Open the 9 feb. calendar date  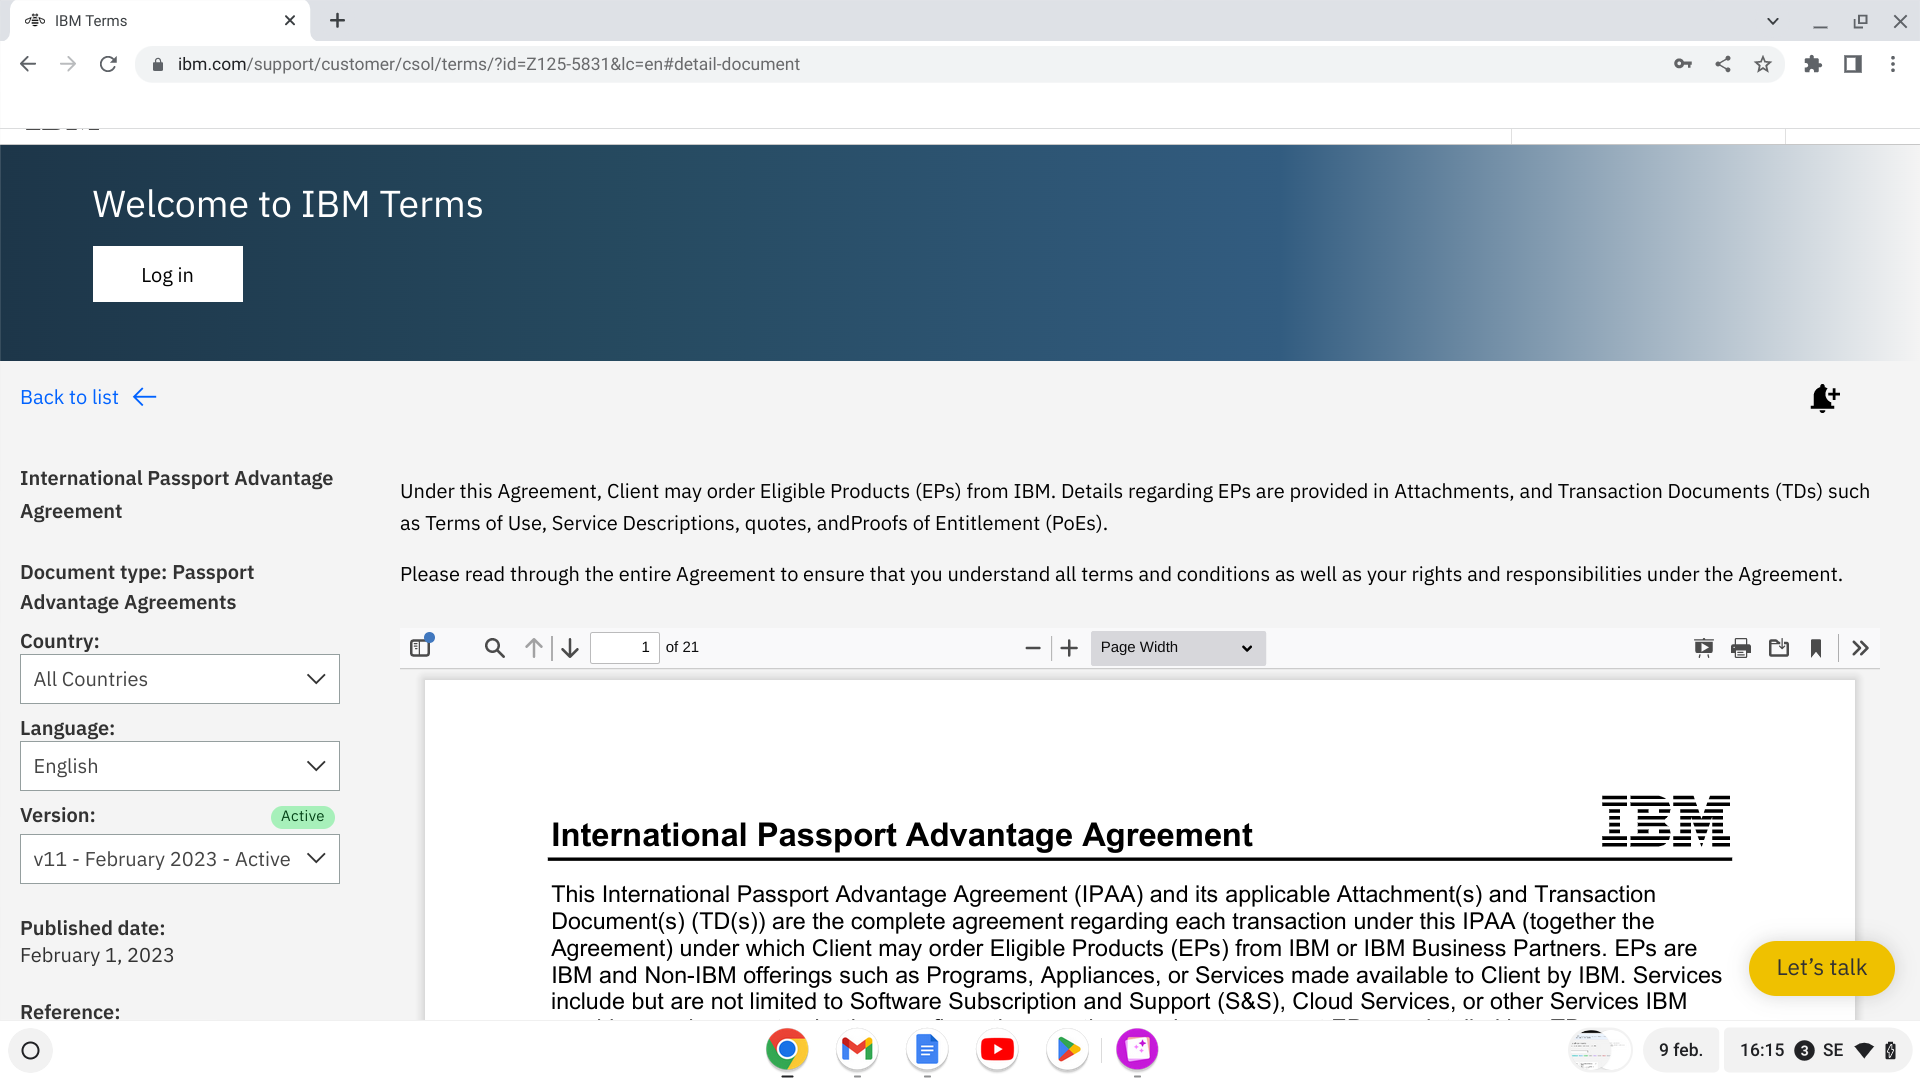(1681, 1050)
